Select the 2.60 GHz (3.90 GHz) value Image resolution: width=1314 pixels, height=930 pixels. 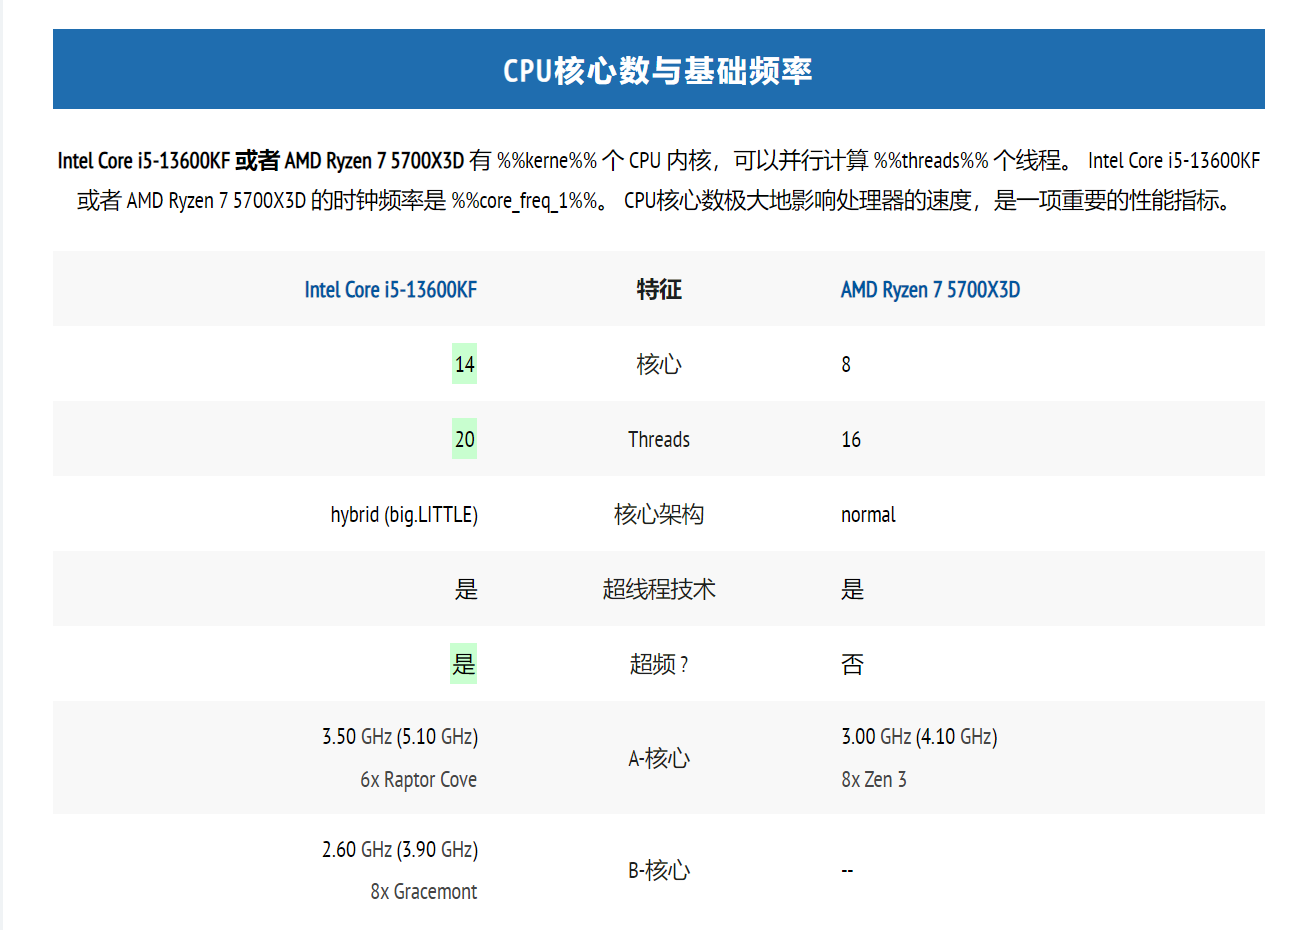coord(400,849)
